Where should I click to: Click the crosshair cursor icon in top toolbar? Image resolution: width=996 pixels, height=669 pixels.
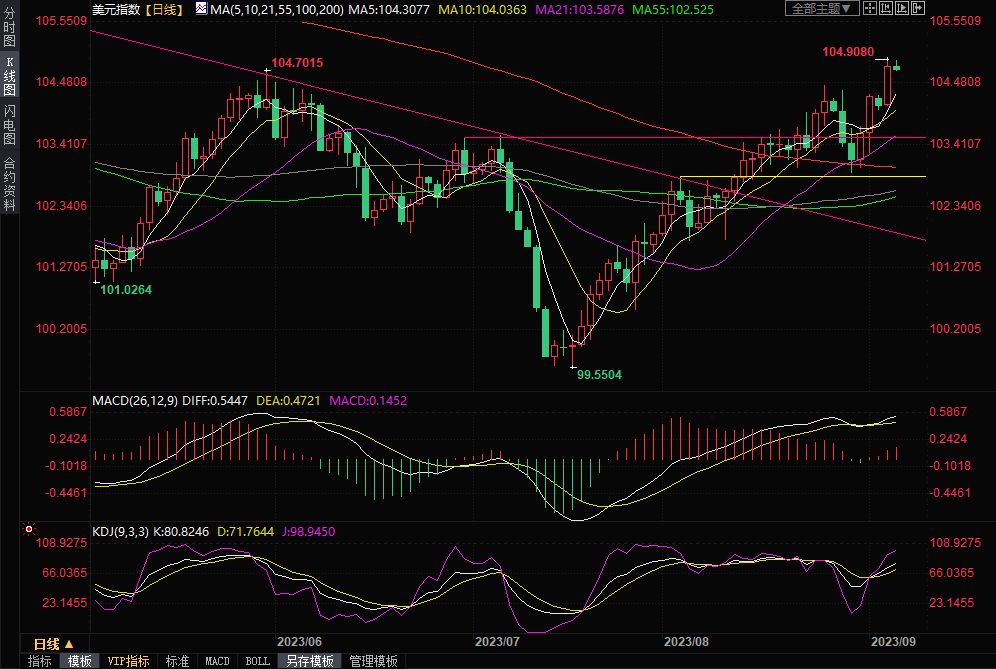pyautogui.click(x=870, y=9)
